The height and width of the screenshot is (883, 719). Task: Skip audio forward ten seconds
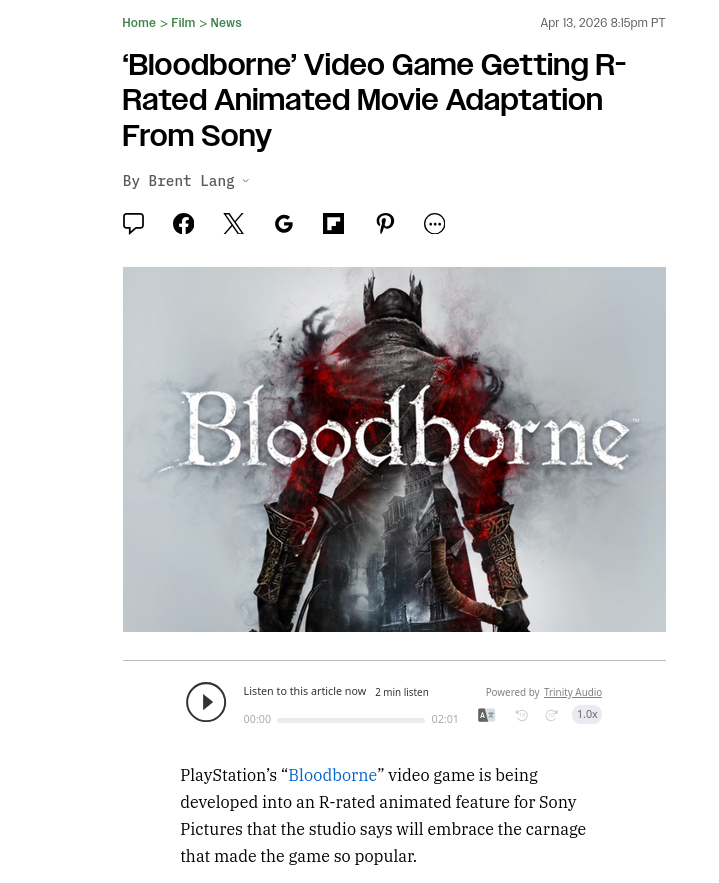[551, 715]
